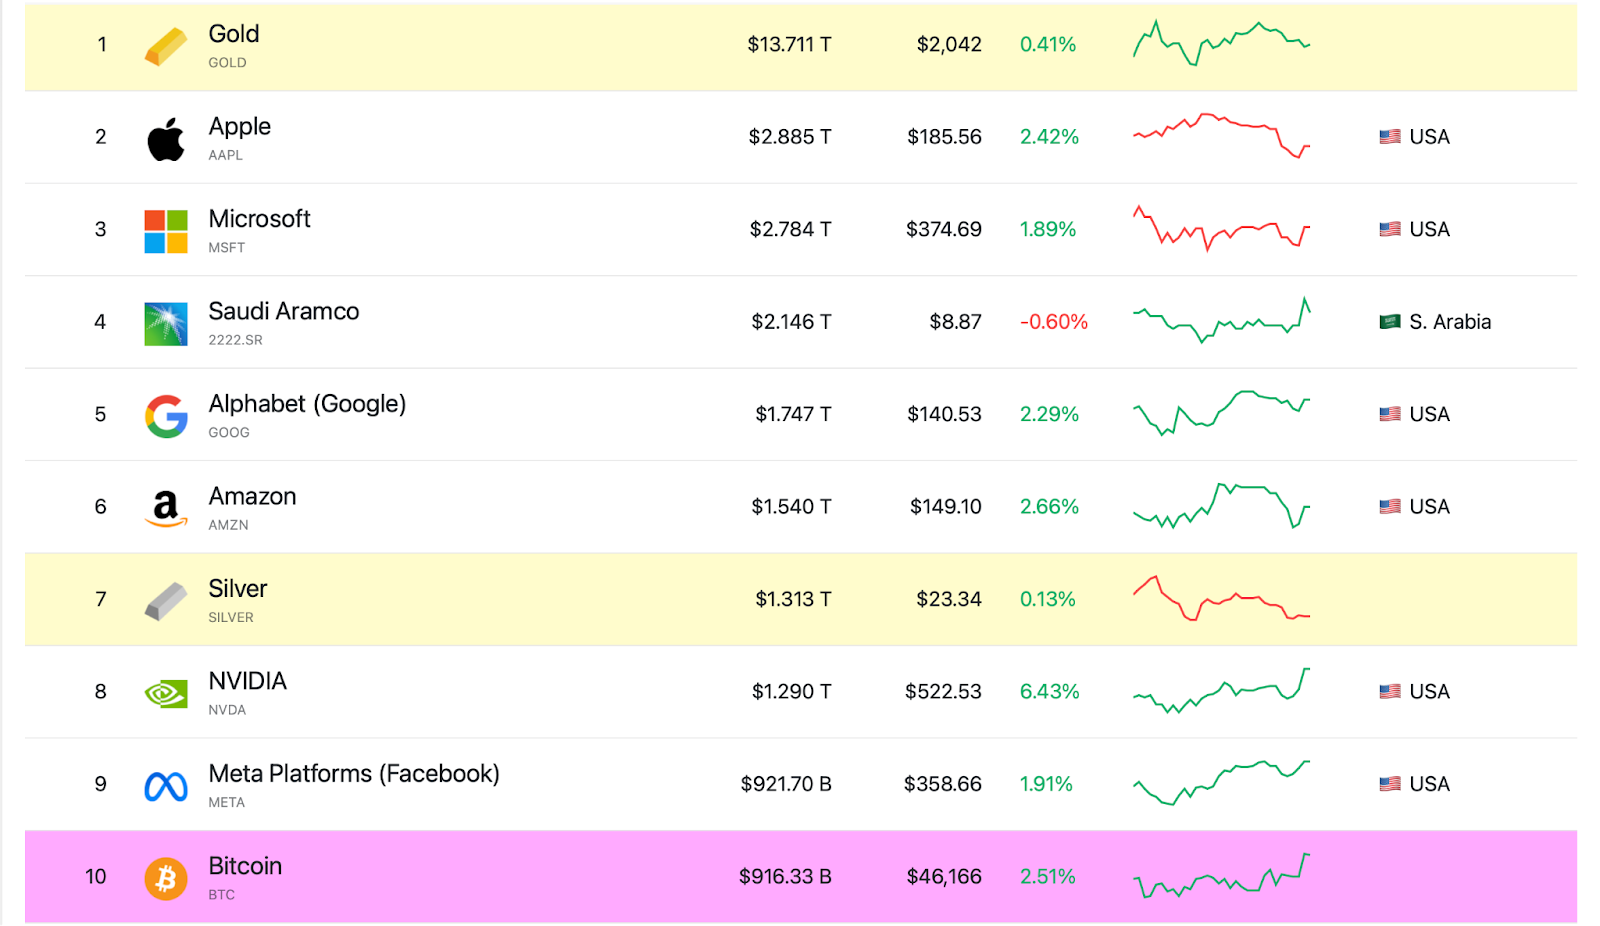This screenshot has height=926, width=1600.
Task: Click the S. Arabia country label
Action: pyautogui.click(x=1450, y=322)
